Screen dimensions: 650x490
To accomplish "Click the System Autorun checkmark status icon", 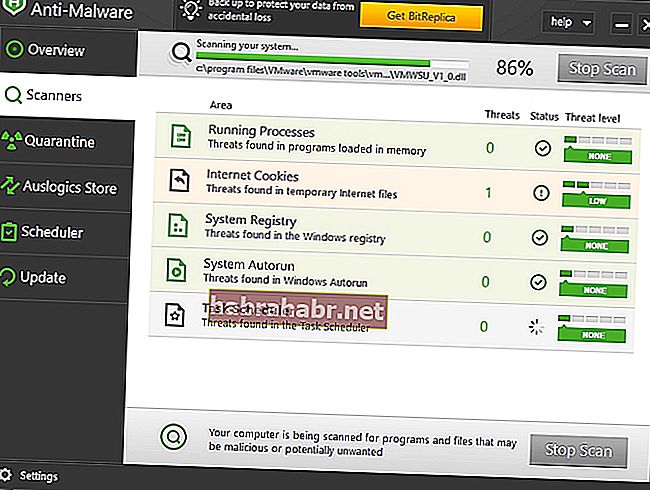I will pos(538,282).
